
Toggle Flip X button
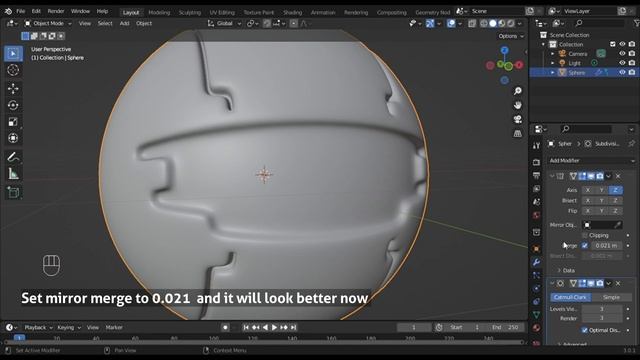click(588, 211)
